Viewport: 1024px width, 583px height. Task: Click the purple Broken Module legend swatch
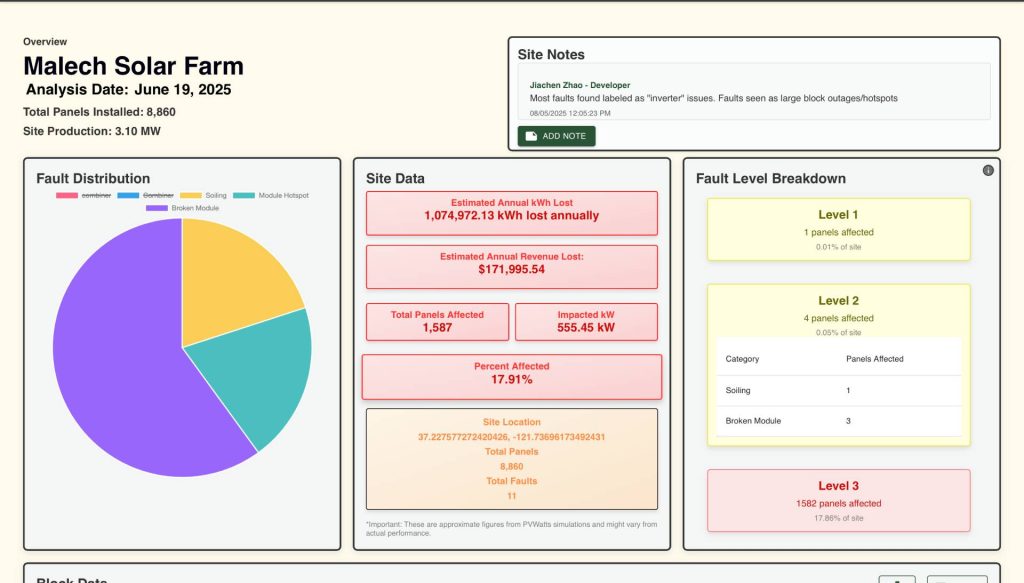tap(156, 208)
